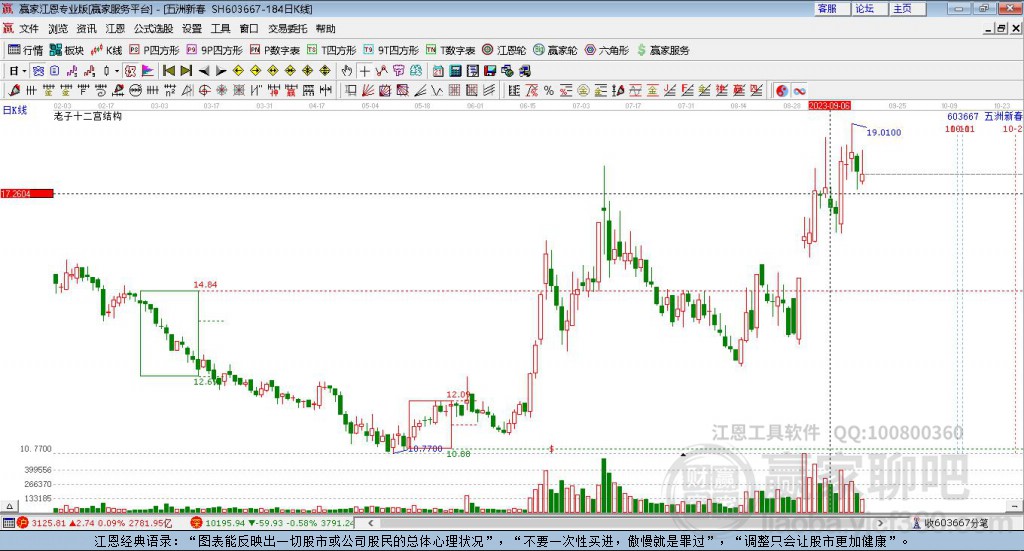Toggle the pink flag icon

point(148,71)
